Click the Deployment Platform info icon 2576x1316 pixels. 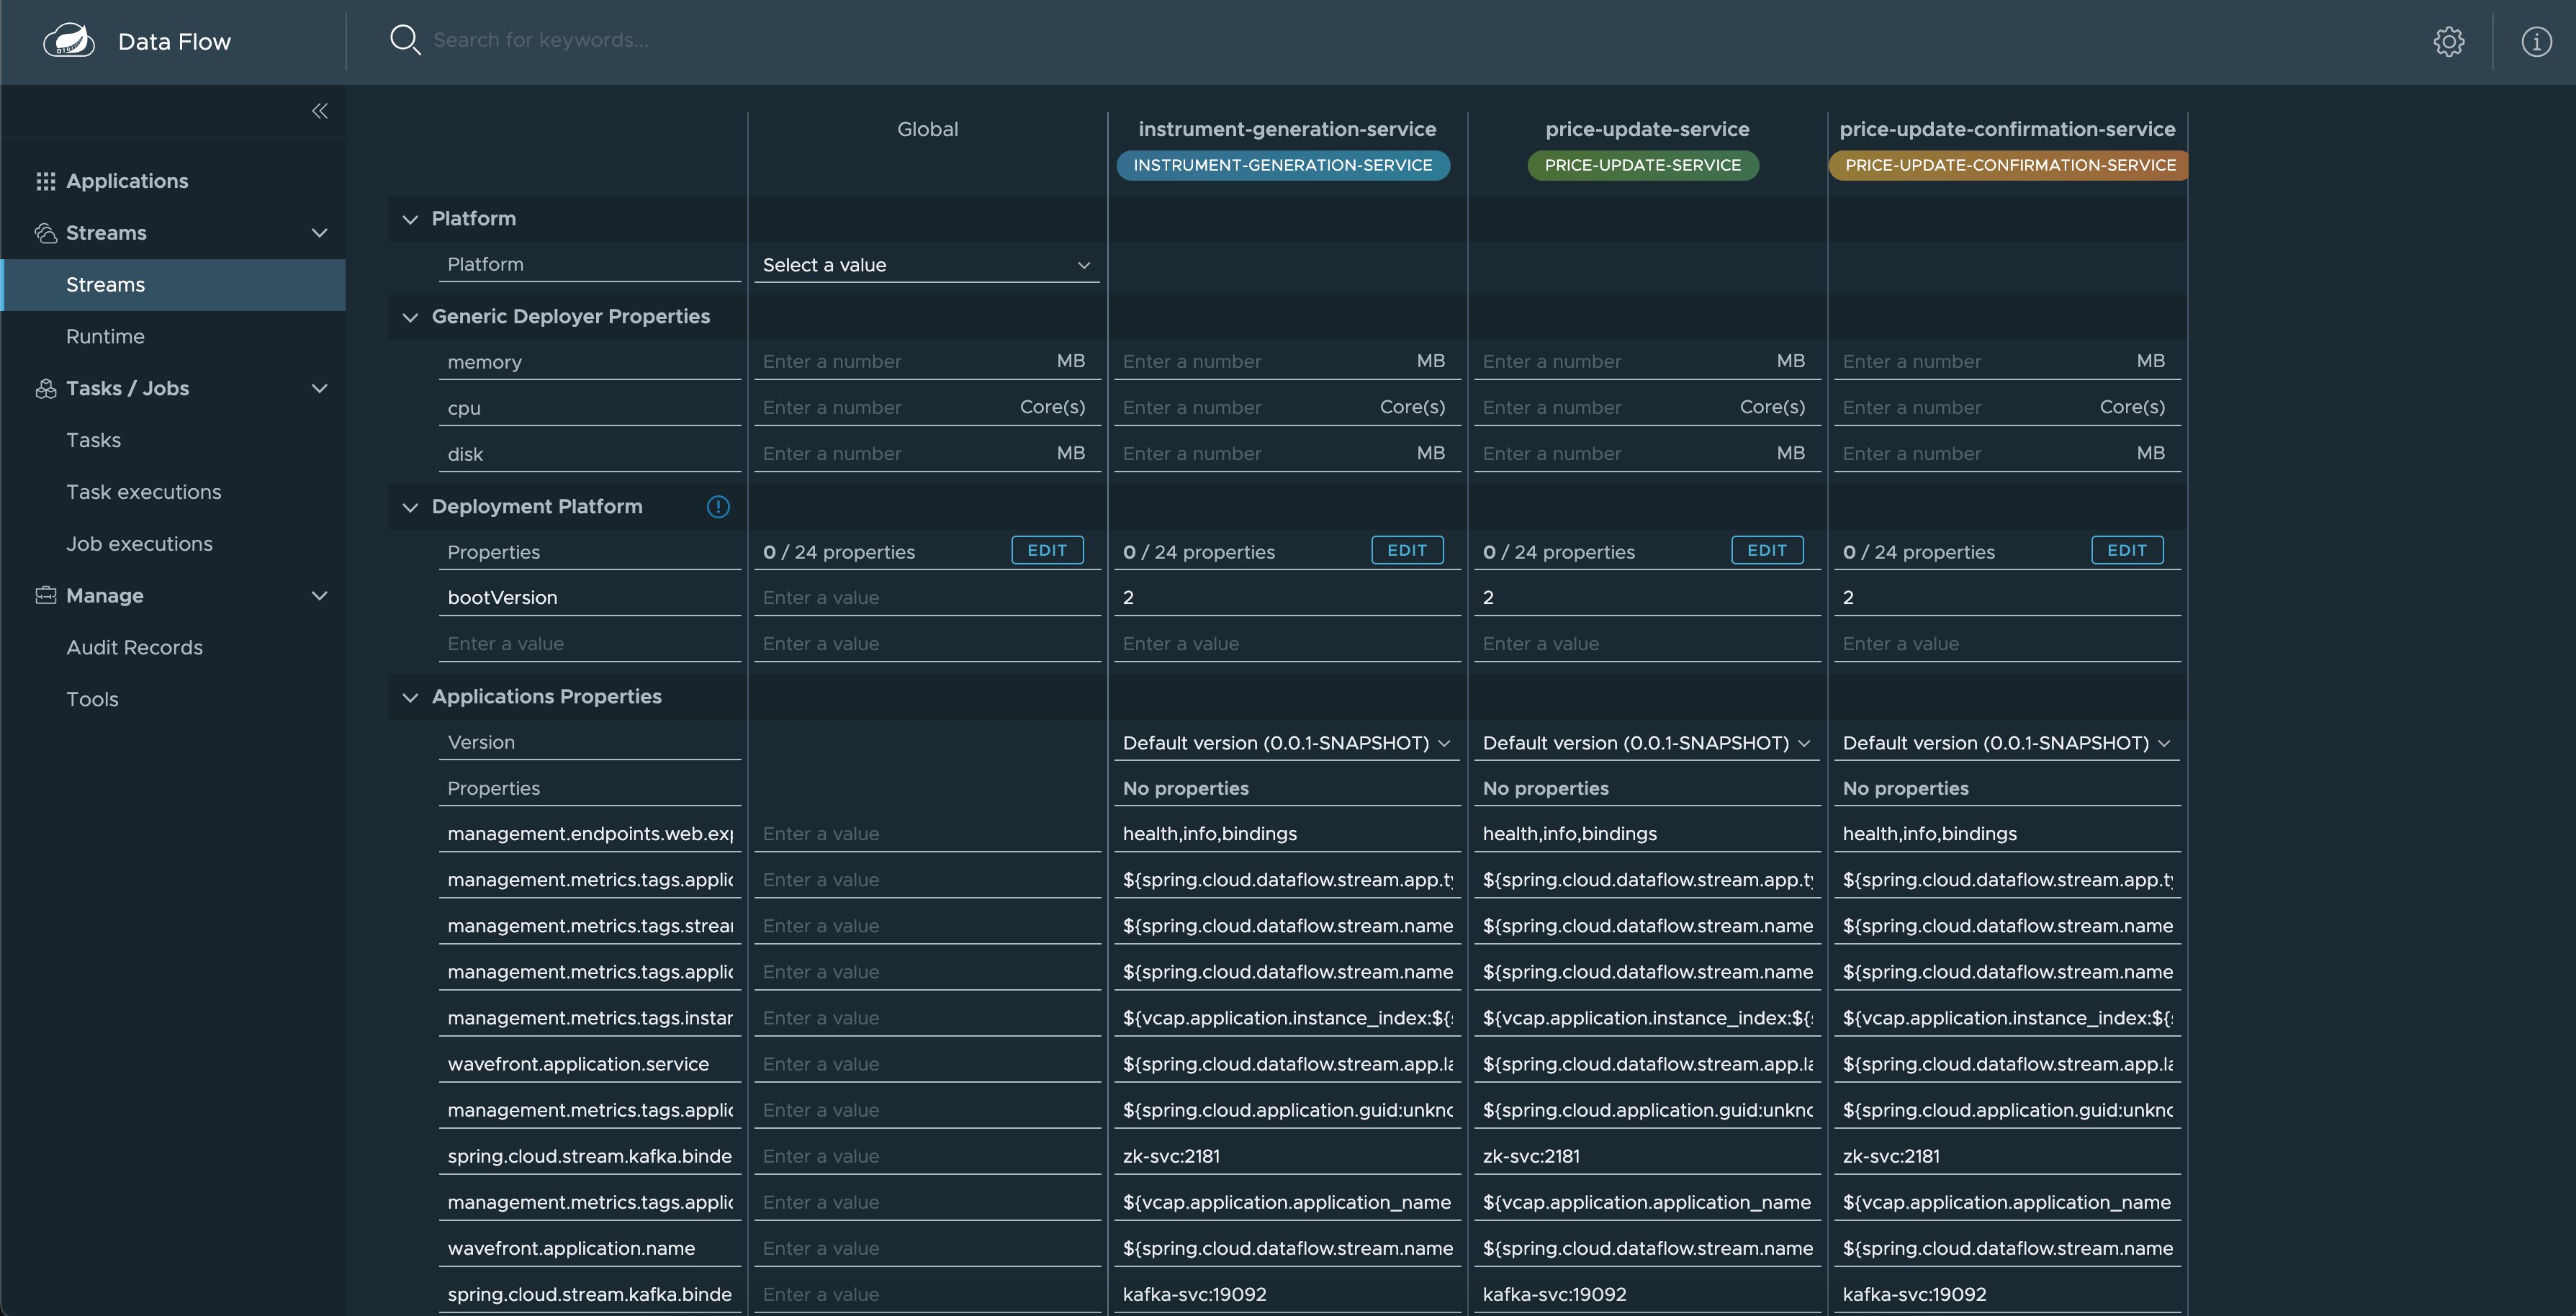[718, 507]
